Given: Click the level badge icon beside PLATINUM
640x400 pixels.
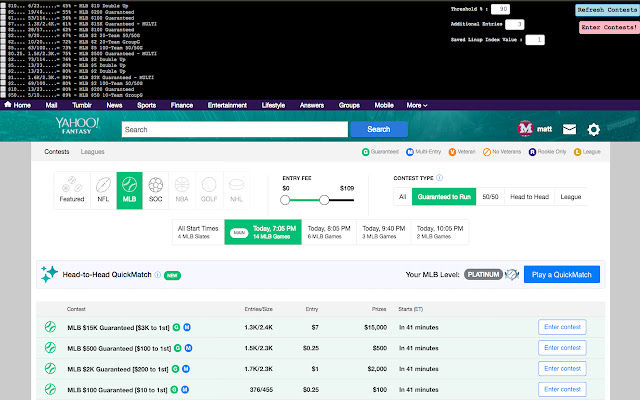Looking at the screenshot, I should [512, 274].
